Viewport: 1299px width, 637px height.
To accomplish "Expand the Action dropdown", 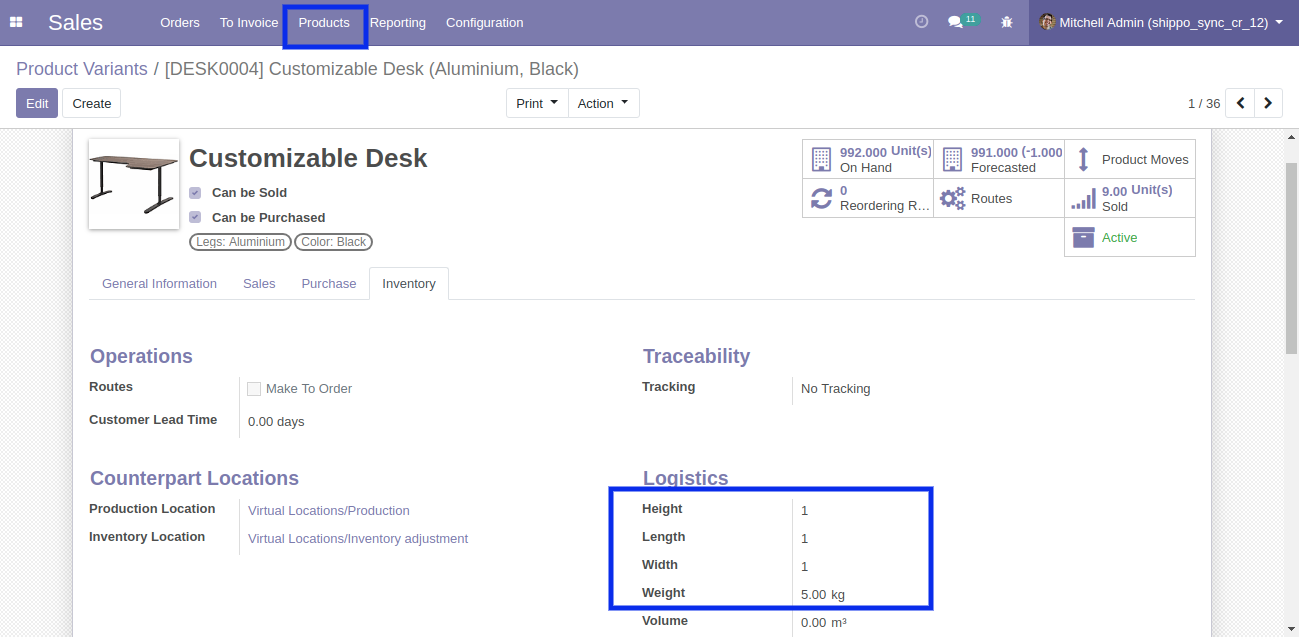I will (603, 103).
